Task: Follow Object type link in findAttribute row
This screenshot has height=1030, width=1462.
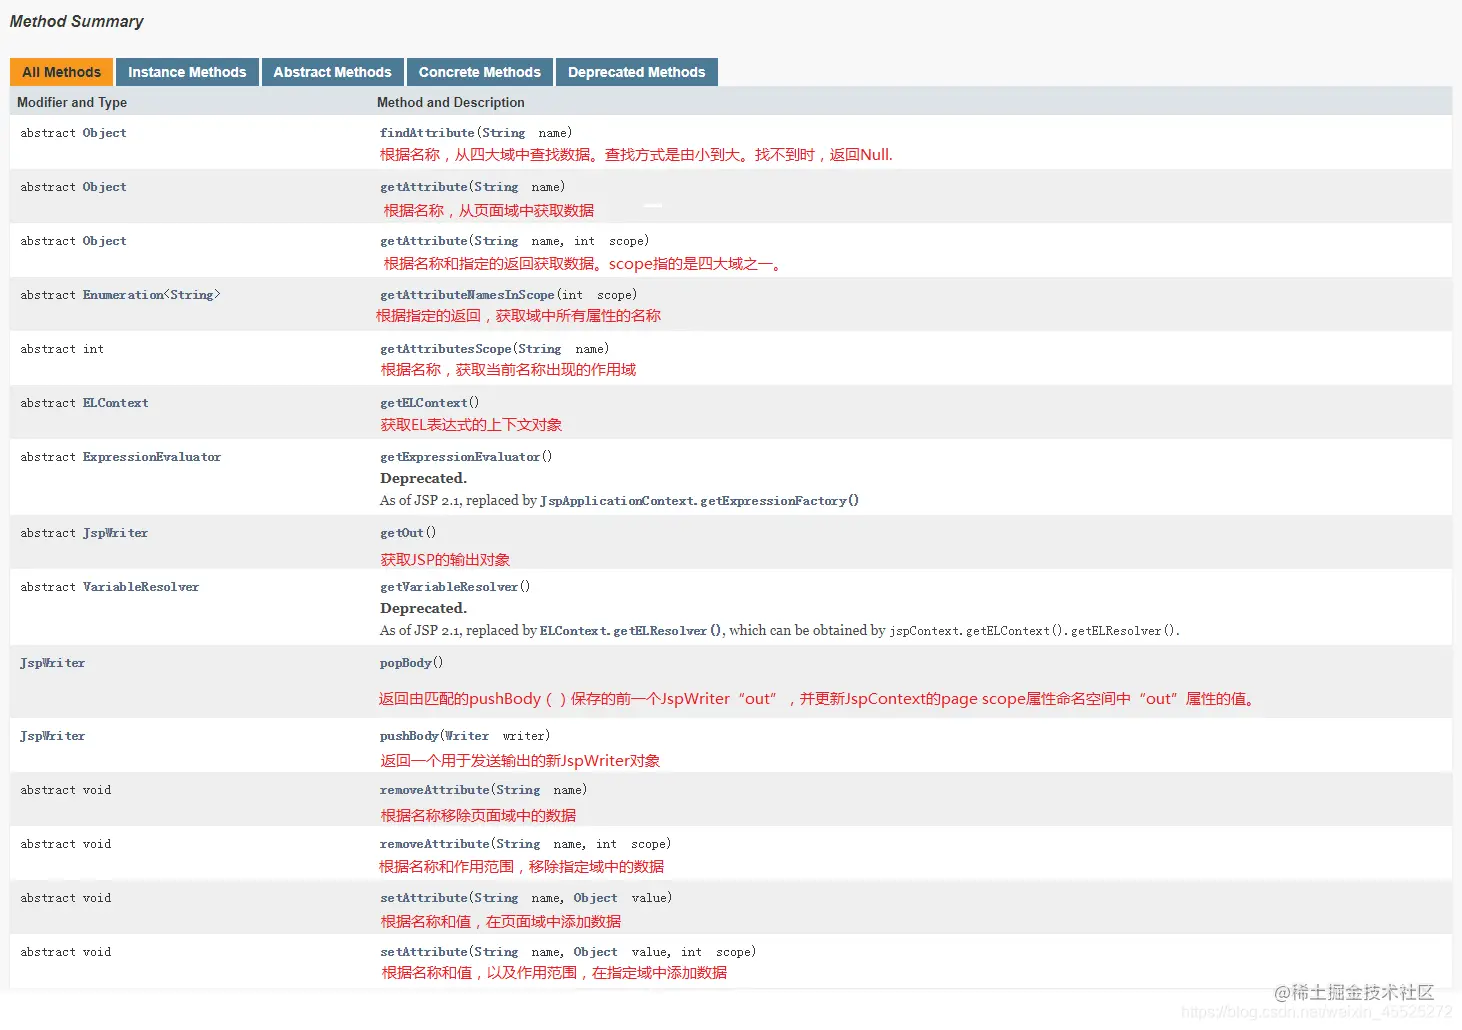Action: point(105,133)
